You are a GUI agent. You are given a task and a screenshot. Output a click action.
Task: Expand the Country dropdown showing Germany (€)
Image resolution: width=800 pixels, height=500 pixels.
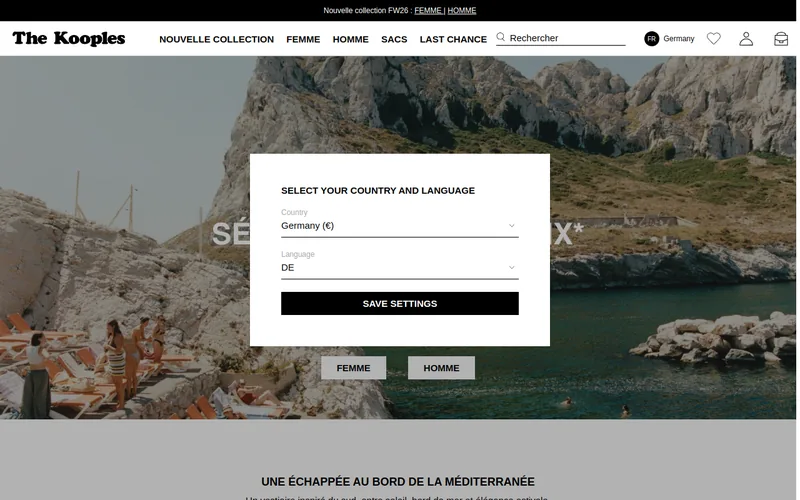pos(401,226)
